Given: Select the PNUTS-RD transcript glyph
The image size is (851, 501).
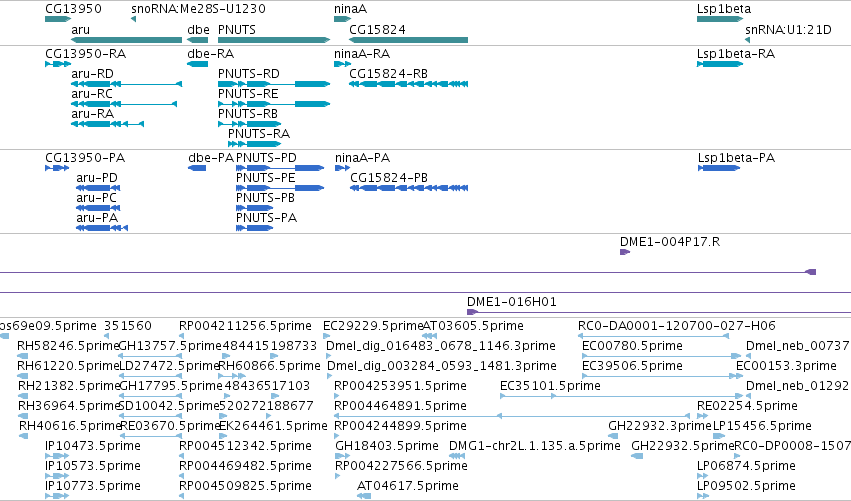Looking at the screenshot, I should click(x=274, y=84).
